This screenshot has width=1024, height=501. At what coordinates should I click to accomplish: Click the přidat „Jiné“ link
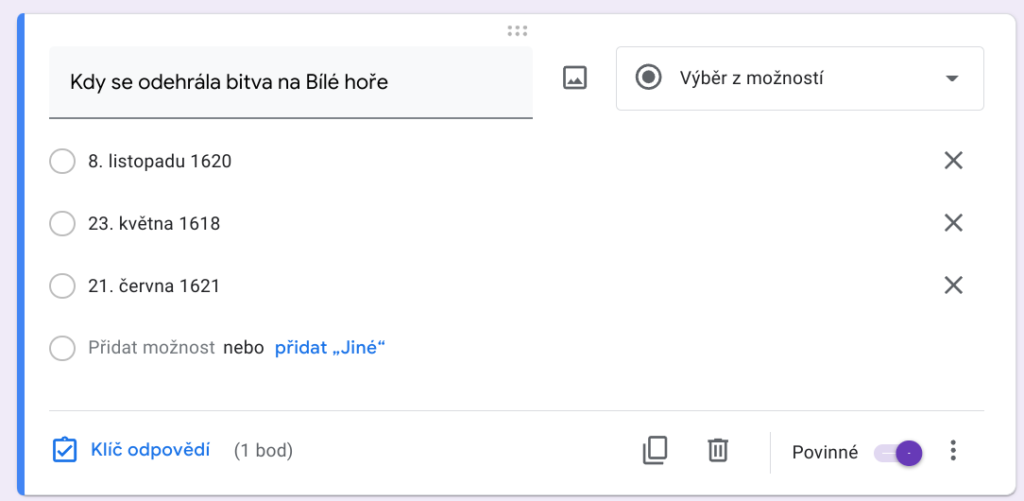pyautogui.click(x=330, y=348)
